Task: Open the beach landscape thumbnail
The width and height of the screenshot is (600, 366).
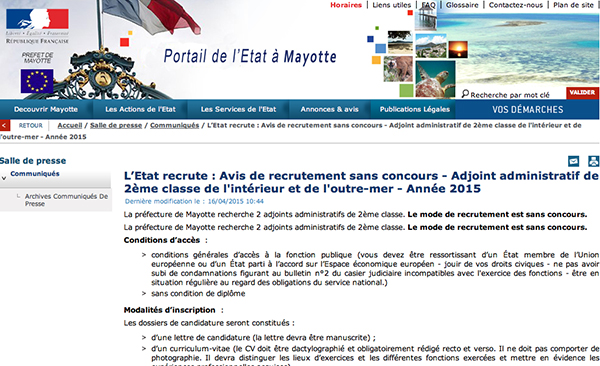Action: point(400,42)
